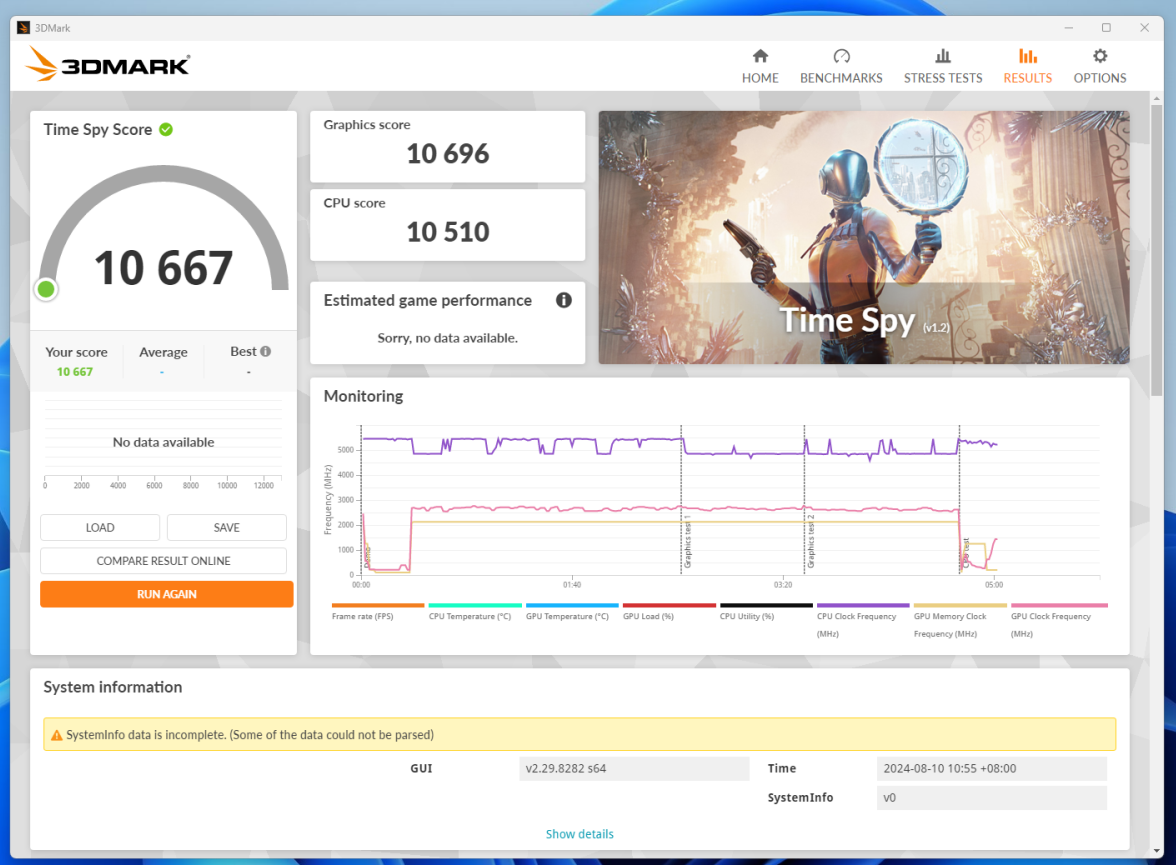The width and height of the screenshot is (1176, 865).
Task: Open the HOME tab
Action: pos(760,66)
